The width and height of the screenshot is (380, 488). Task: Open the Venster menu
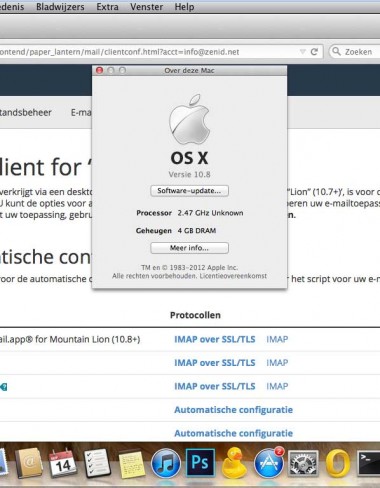coord(147,7)
